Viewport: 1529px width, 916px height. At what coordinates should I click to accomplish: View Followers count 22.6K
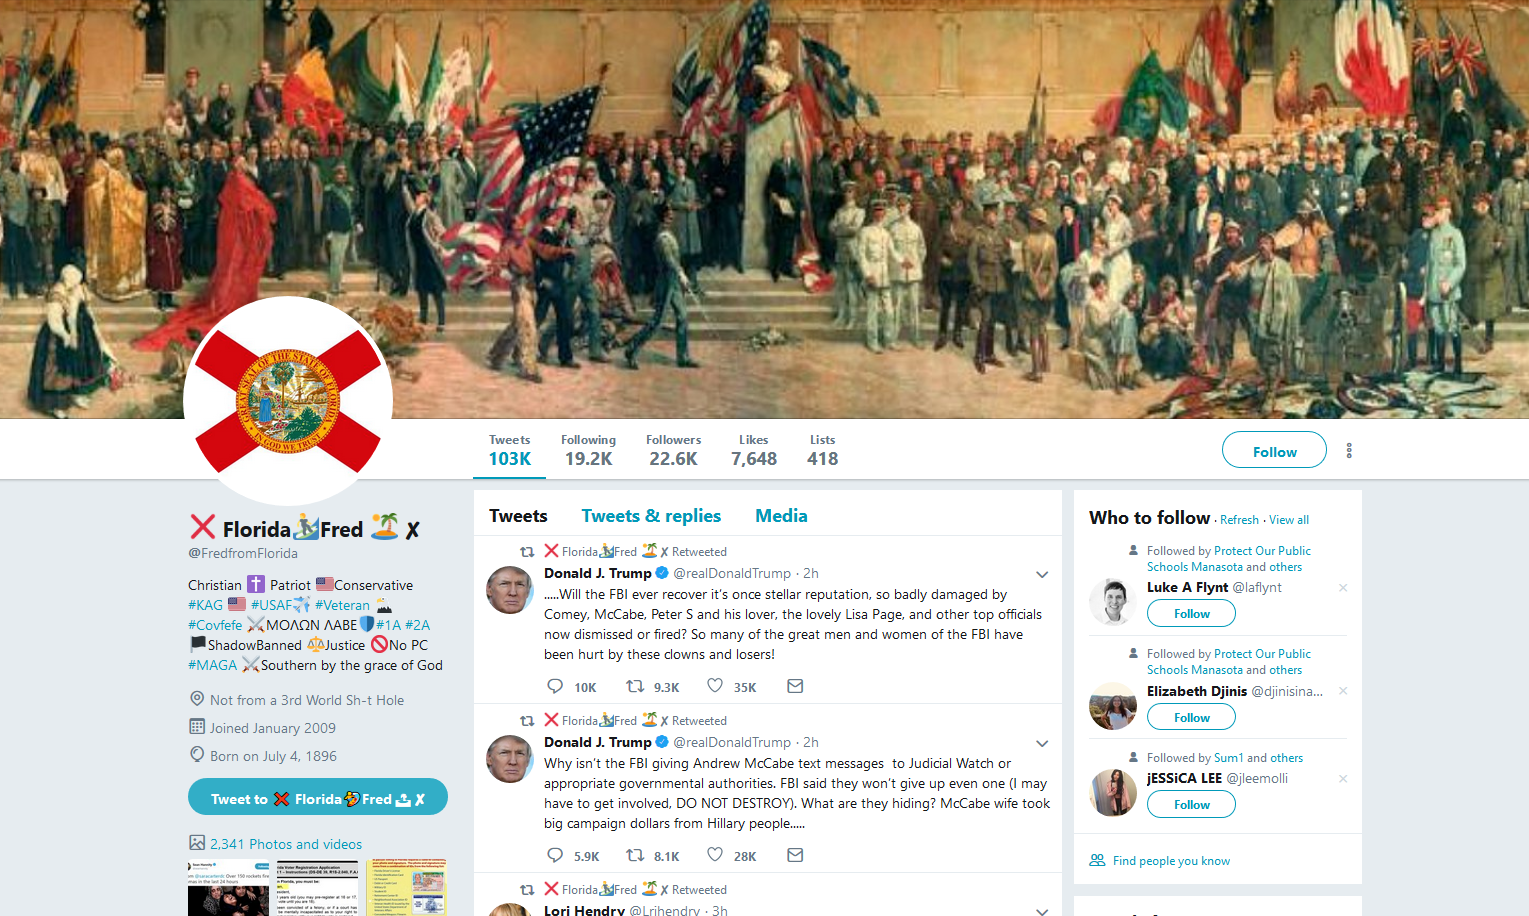673,450
